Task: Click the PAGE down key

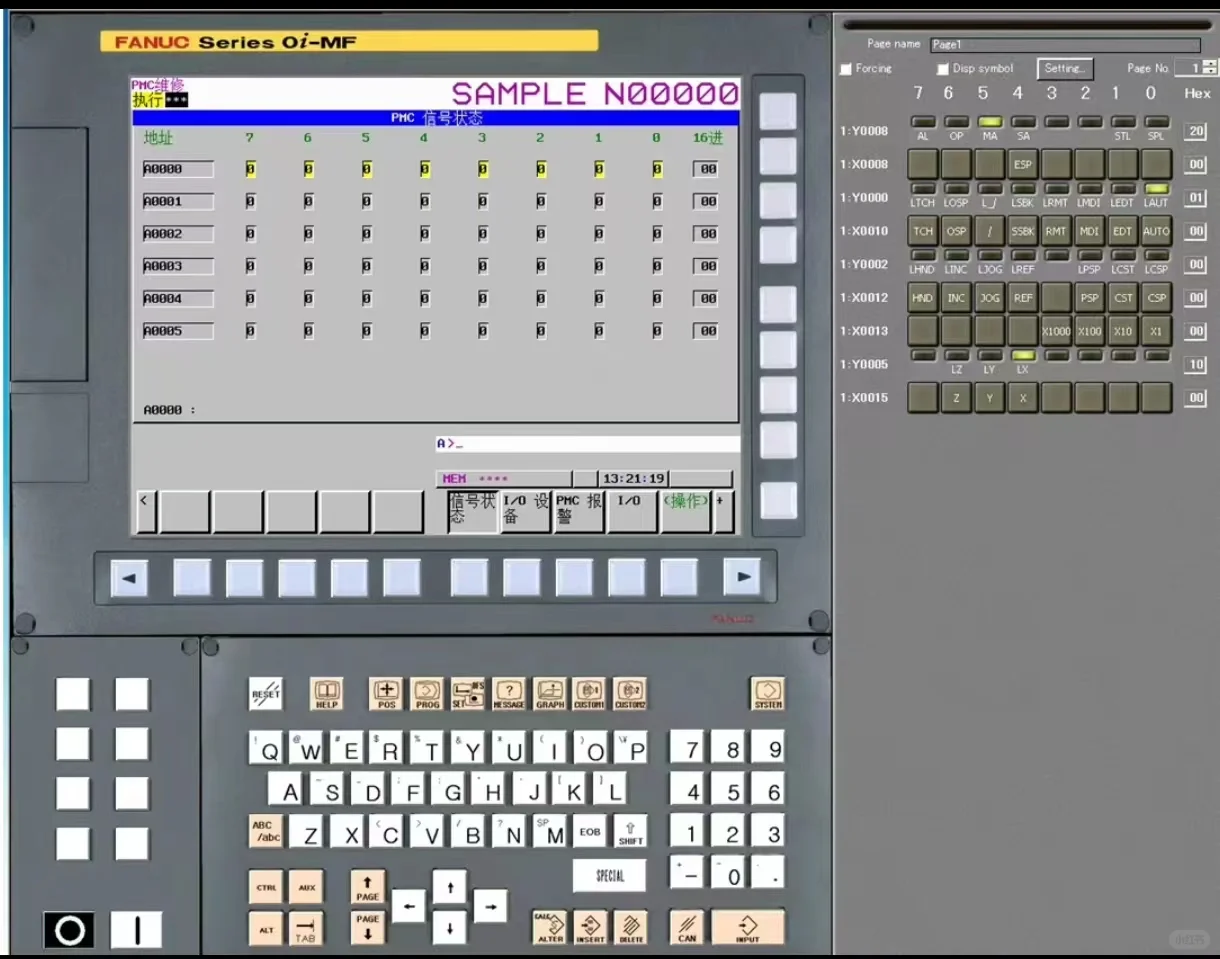Action: point(367,927)
